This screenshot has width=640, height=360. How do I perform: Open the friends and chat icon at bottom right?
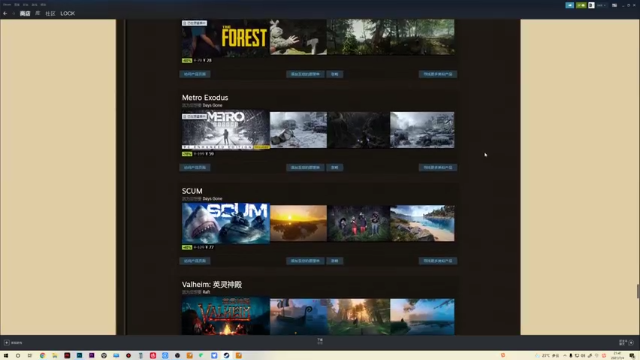[622, 343]
